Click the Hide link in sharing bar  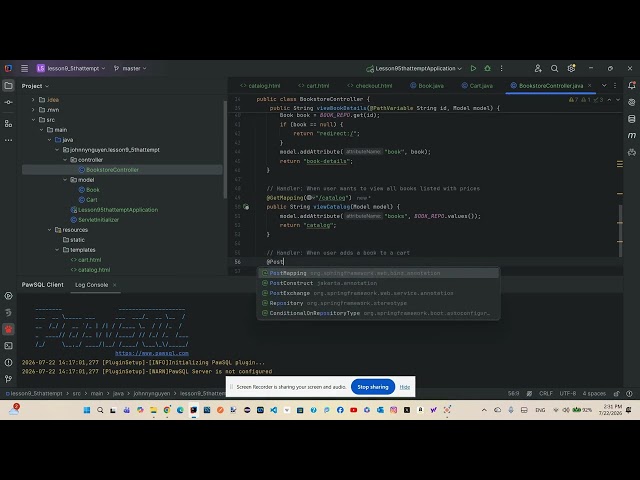[404, 387]
